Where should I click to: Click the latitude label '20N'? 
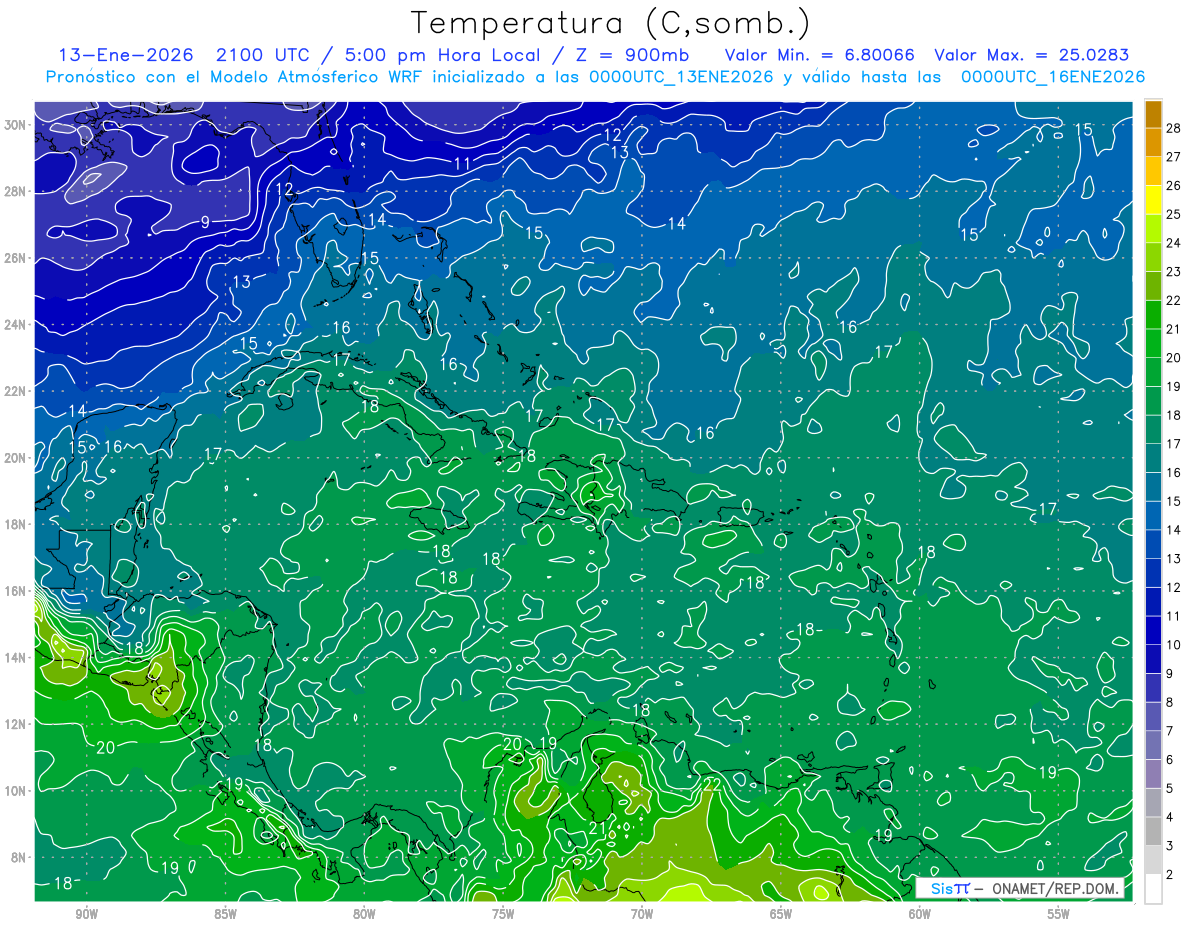click(x=15, y=457)
